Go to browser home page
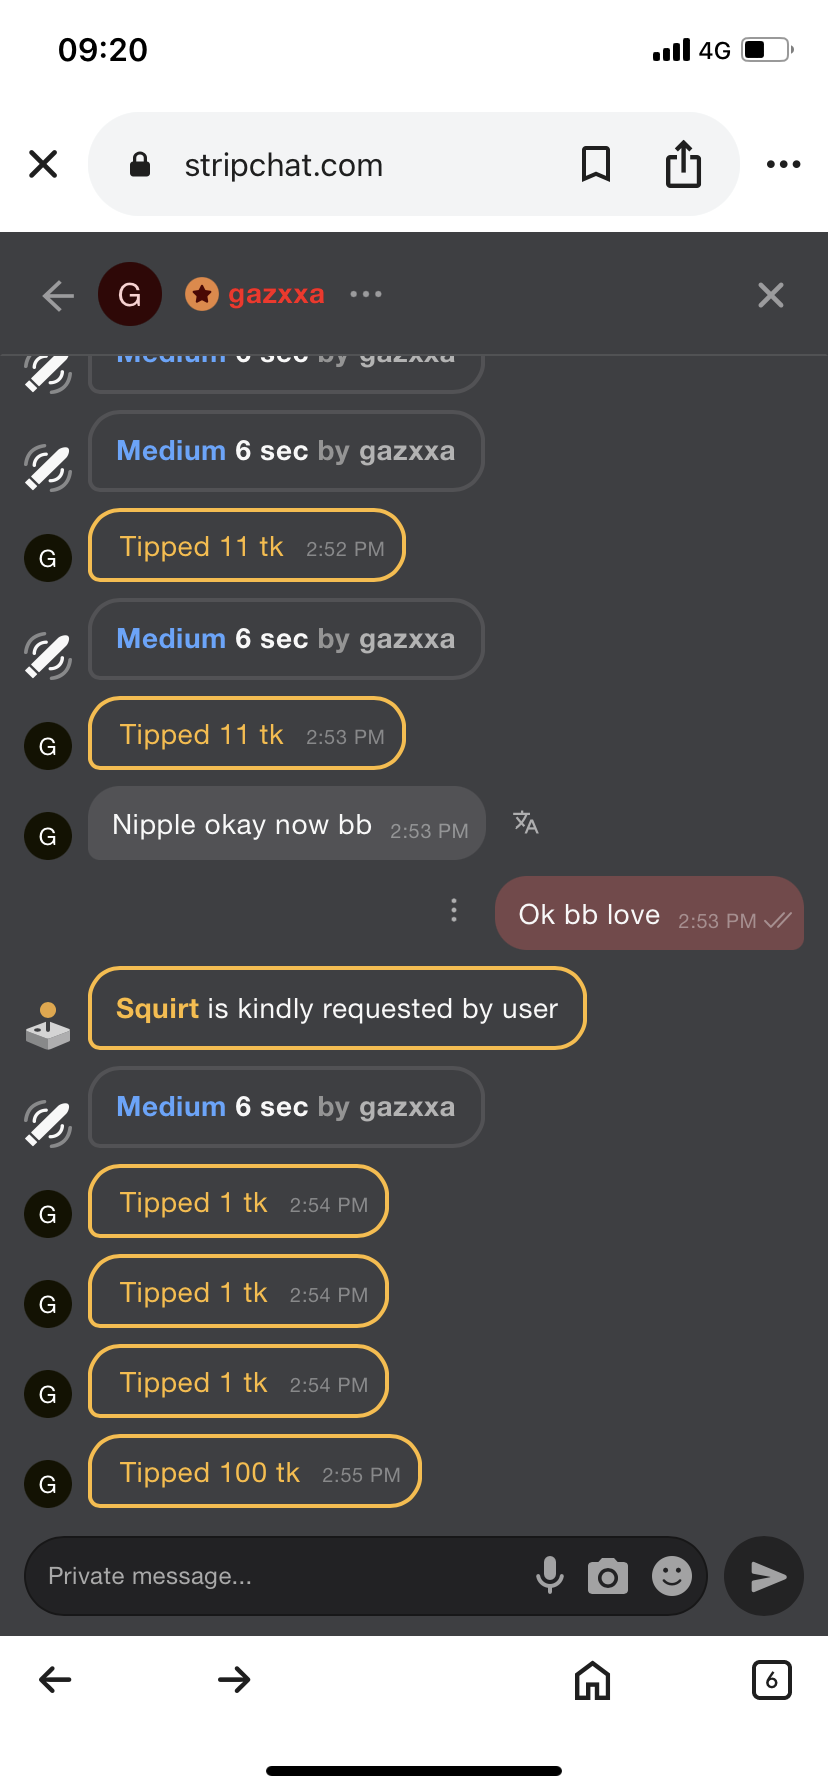This screenshot has height=1792, width=828. 592,1680
